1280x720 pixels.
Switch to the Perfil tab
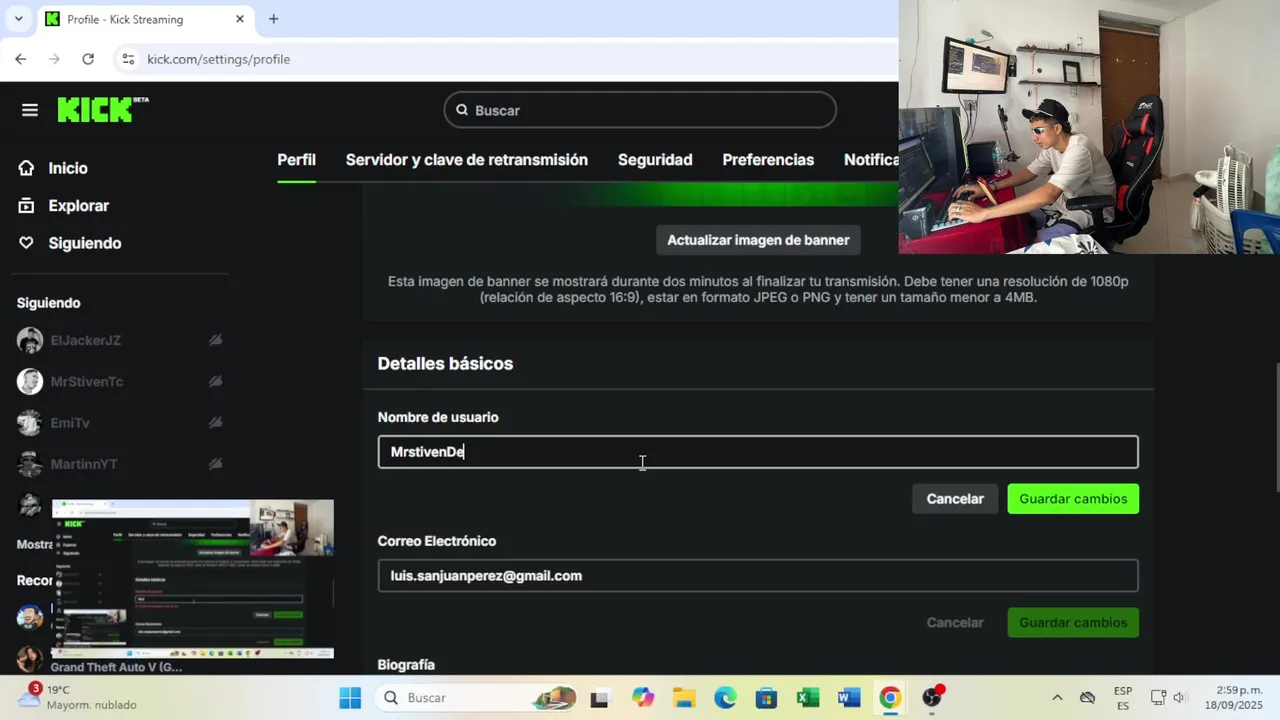click(x=296, y=160)
